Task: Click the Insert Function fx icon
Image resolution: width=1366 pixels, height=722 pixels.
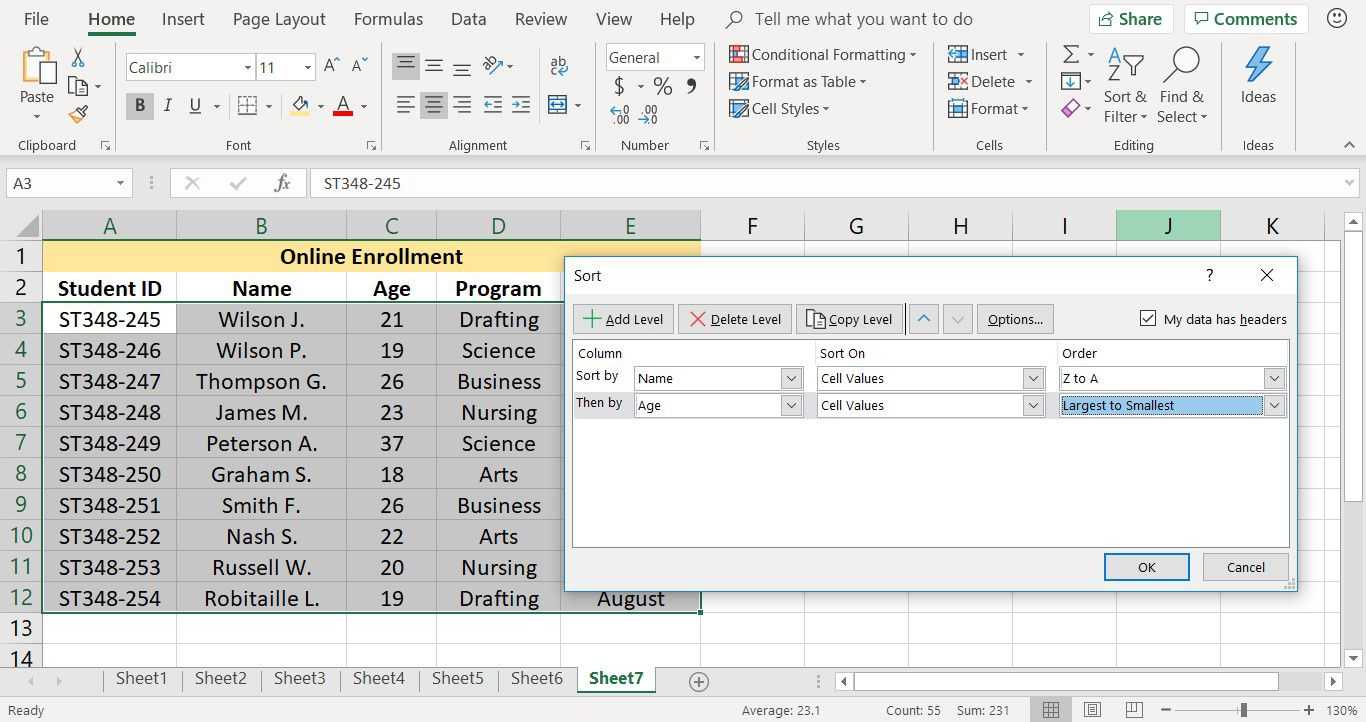Action: (282, 183)
